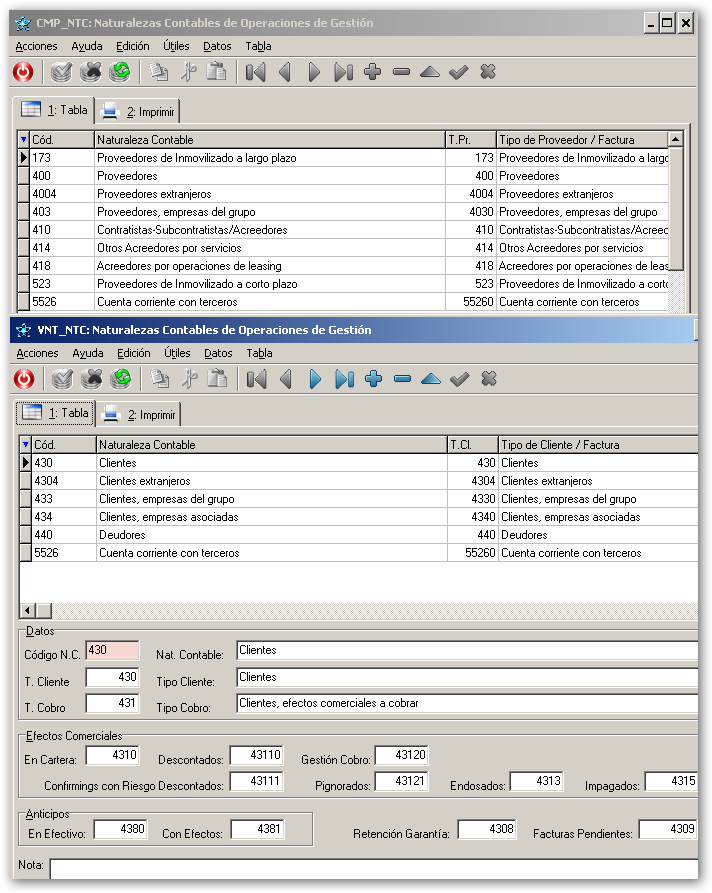Click scroll left arrow in VNT_NTC table
Viewport: 712px width, 893px height.
[x=27, y=611]
